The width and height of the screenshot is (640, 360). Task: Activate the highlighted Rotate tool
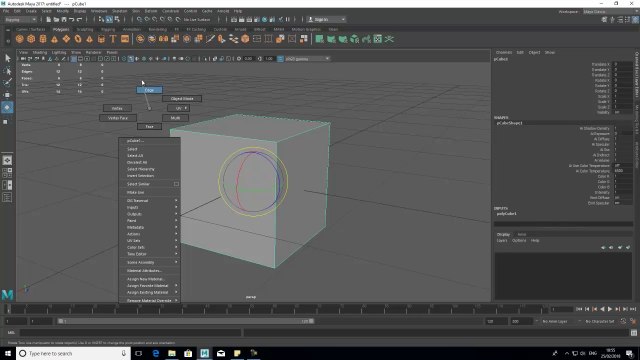coord(7,107)
